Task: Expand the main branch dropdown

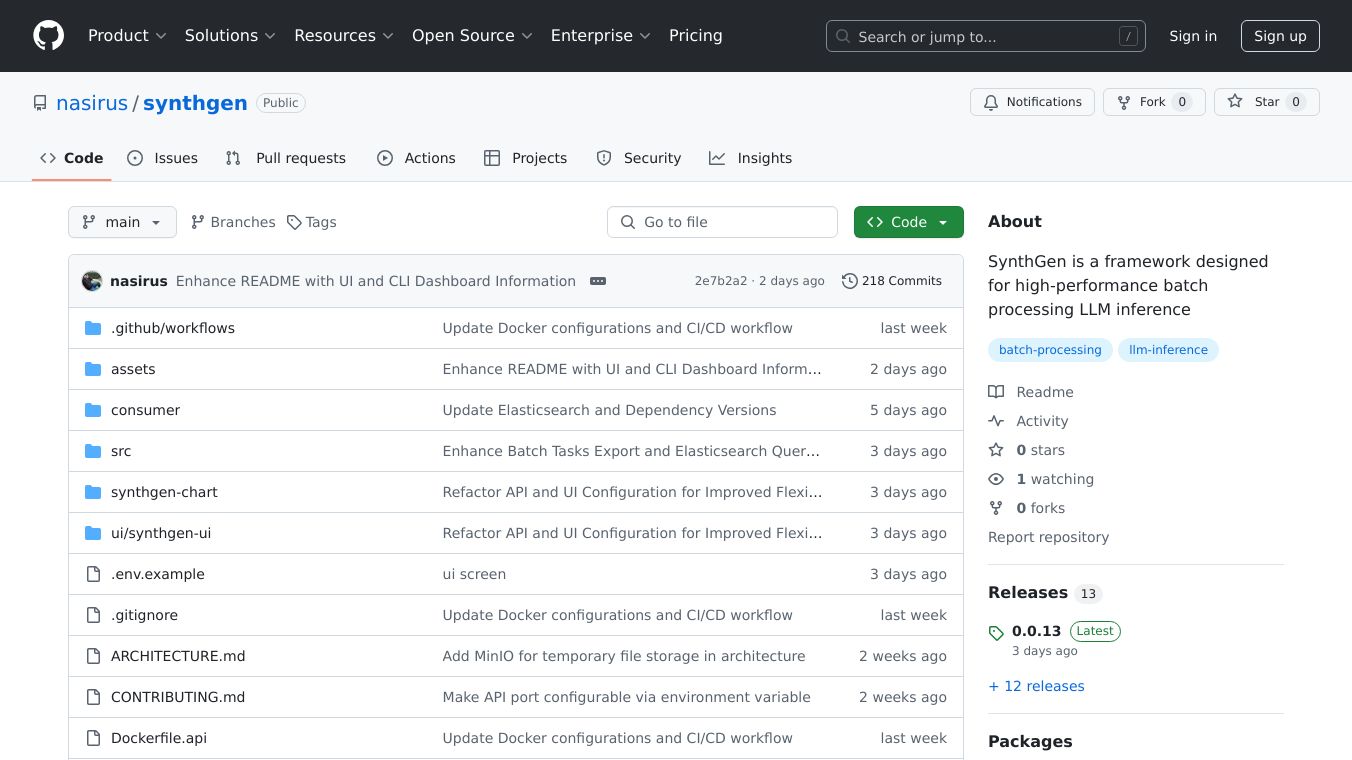Action: 122,222
